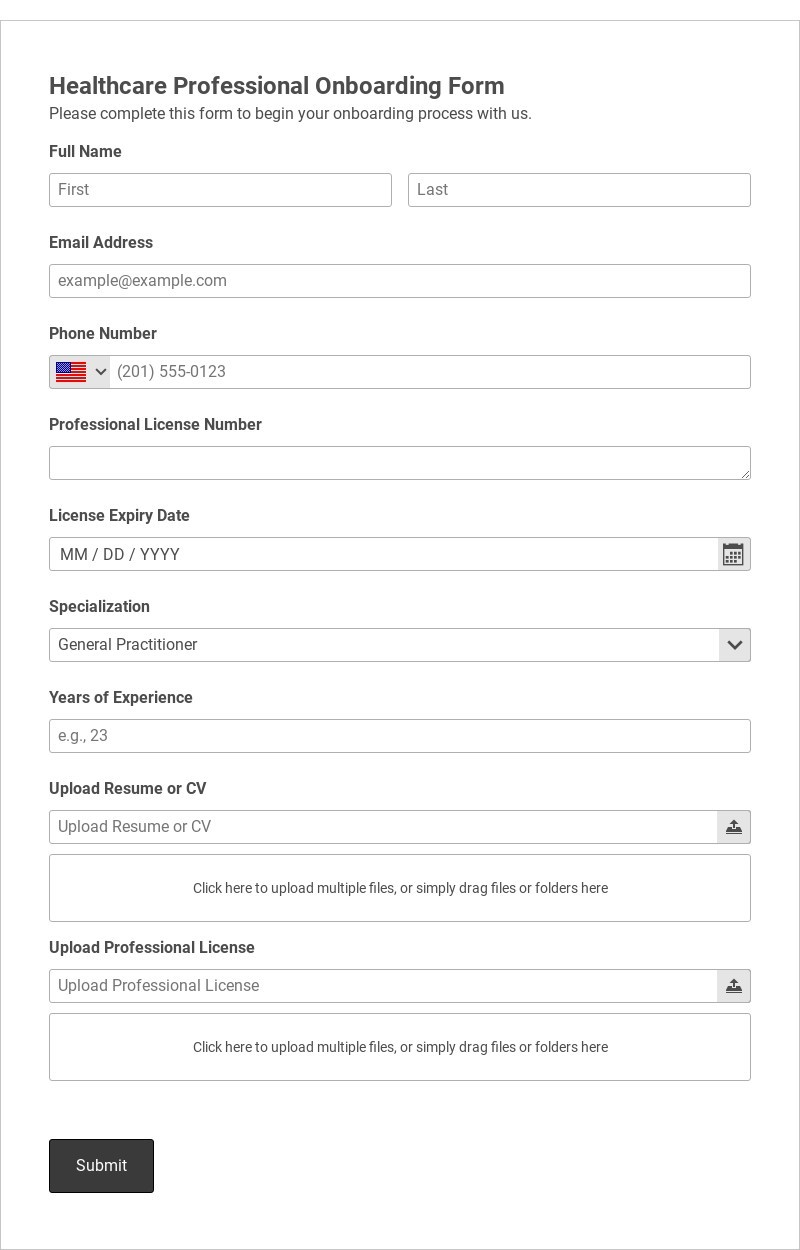The height and width of the screenshot is (1250, 800).
Task: Focus the Last name field
Action: click(579, 190)
